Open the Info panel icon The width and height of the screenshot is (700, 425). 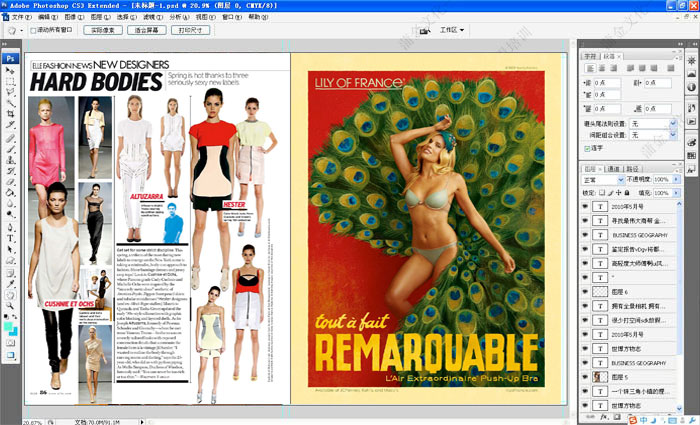(x=692, y=87)
